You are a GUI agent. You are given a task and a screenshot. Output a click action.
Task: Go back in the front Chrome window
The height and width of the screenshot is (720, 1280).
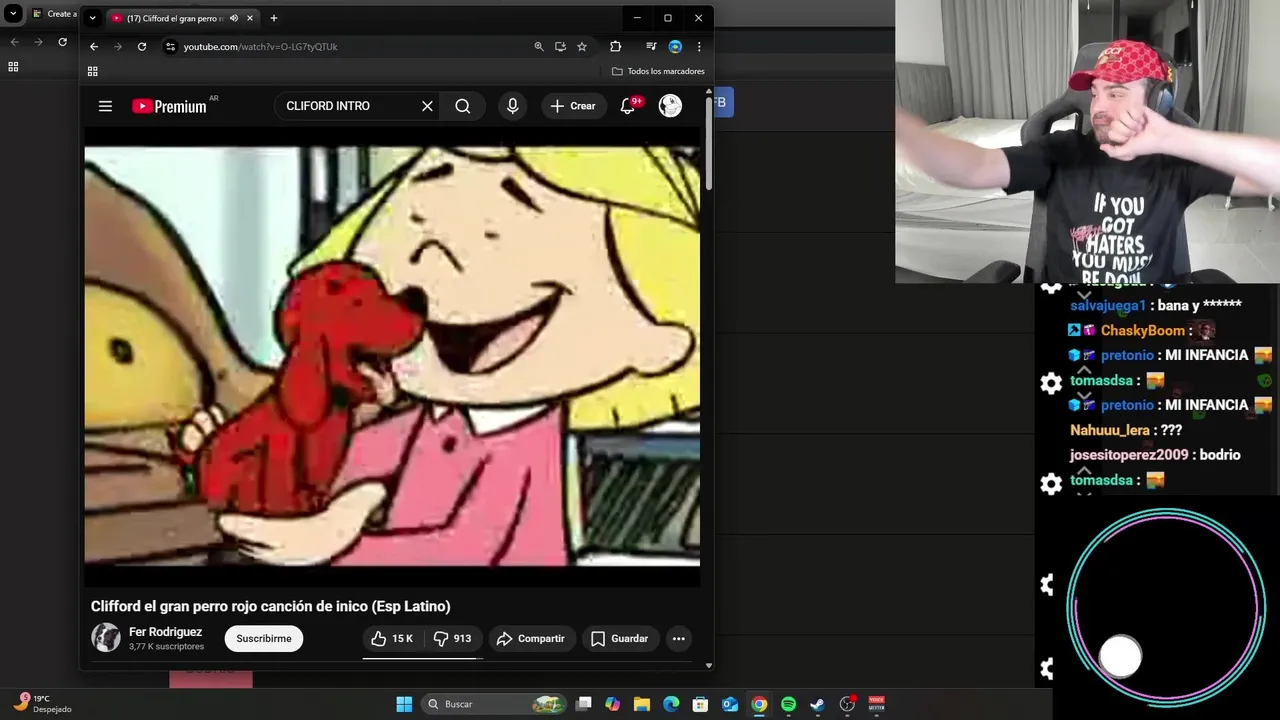coord(94,46)
